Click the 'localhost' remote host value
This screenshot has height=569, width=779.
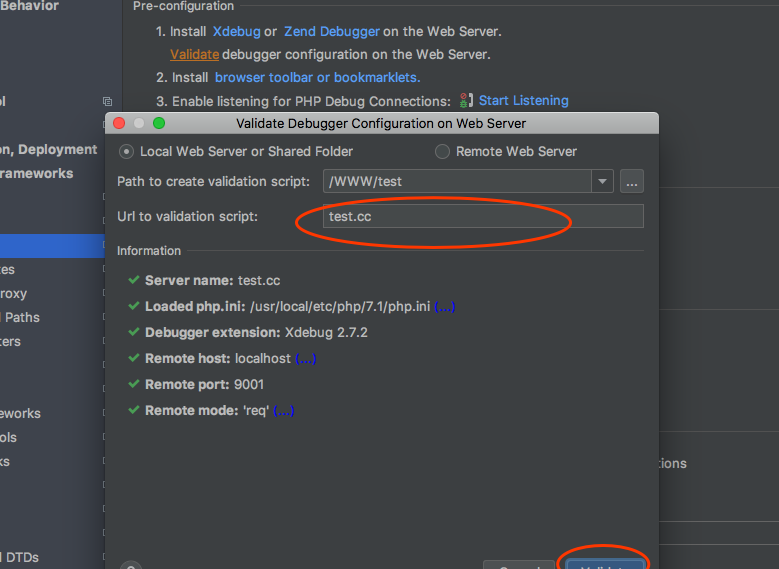click(263, 358)
